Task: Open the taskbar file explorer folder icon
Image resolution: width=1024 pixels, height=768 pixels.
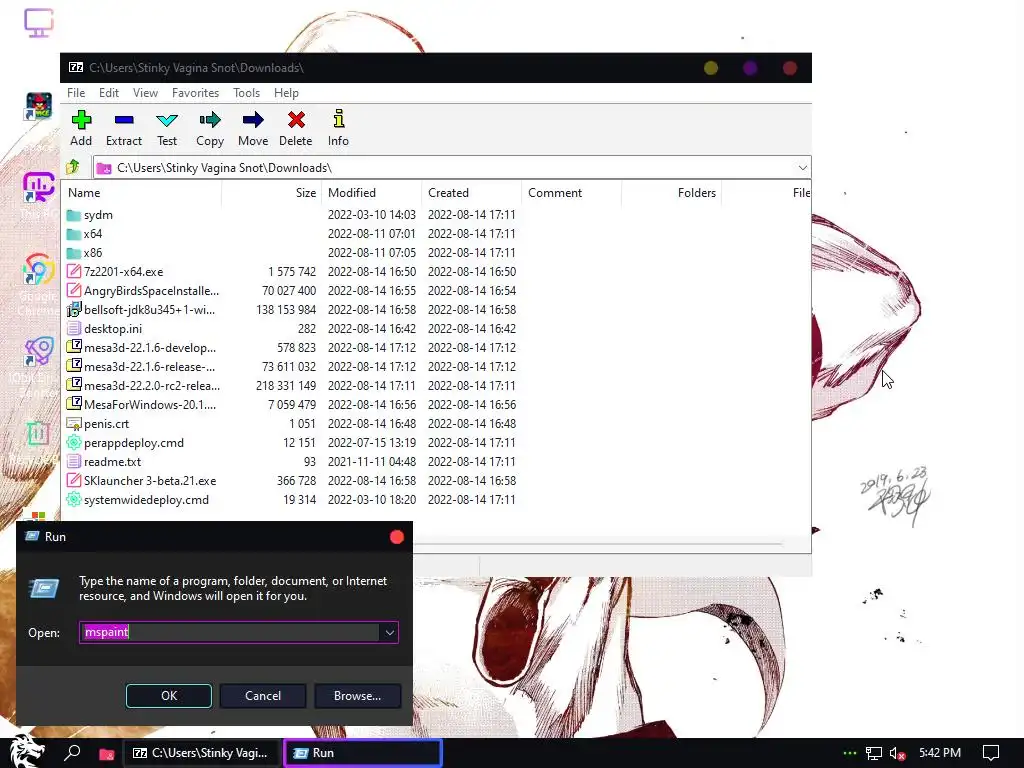Action: [106, 754]
